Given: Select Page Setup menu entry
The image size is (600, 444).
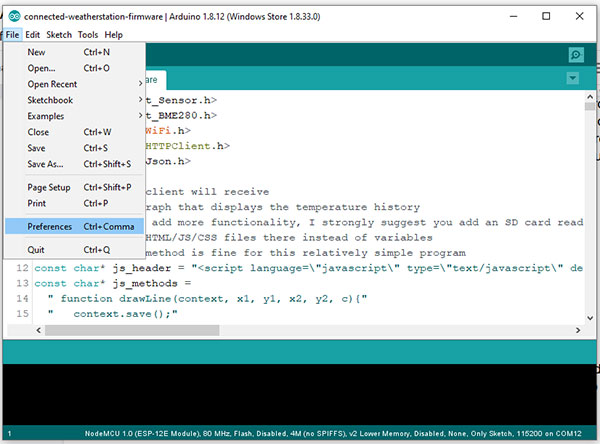Looking at the screenshot, I should coord(48,187).
